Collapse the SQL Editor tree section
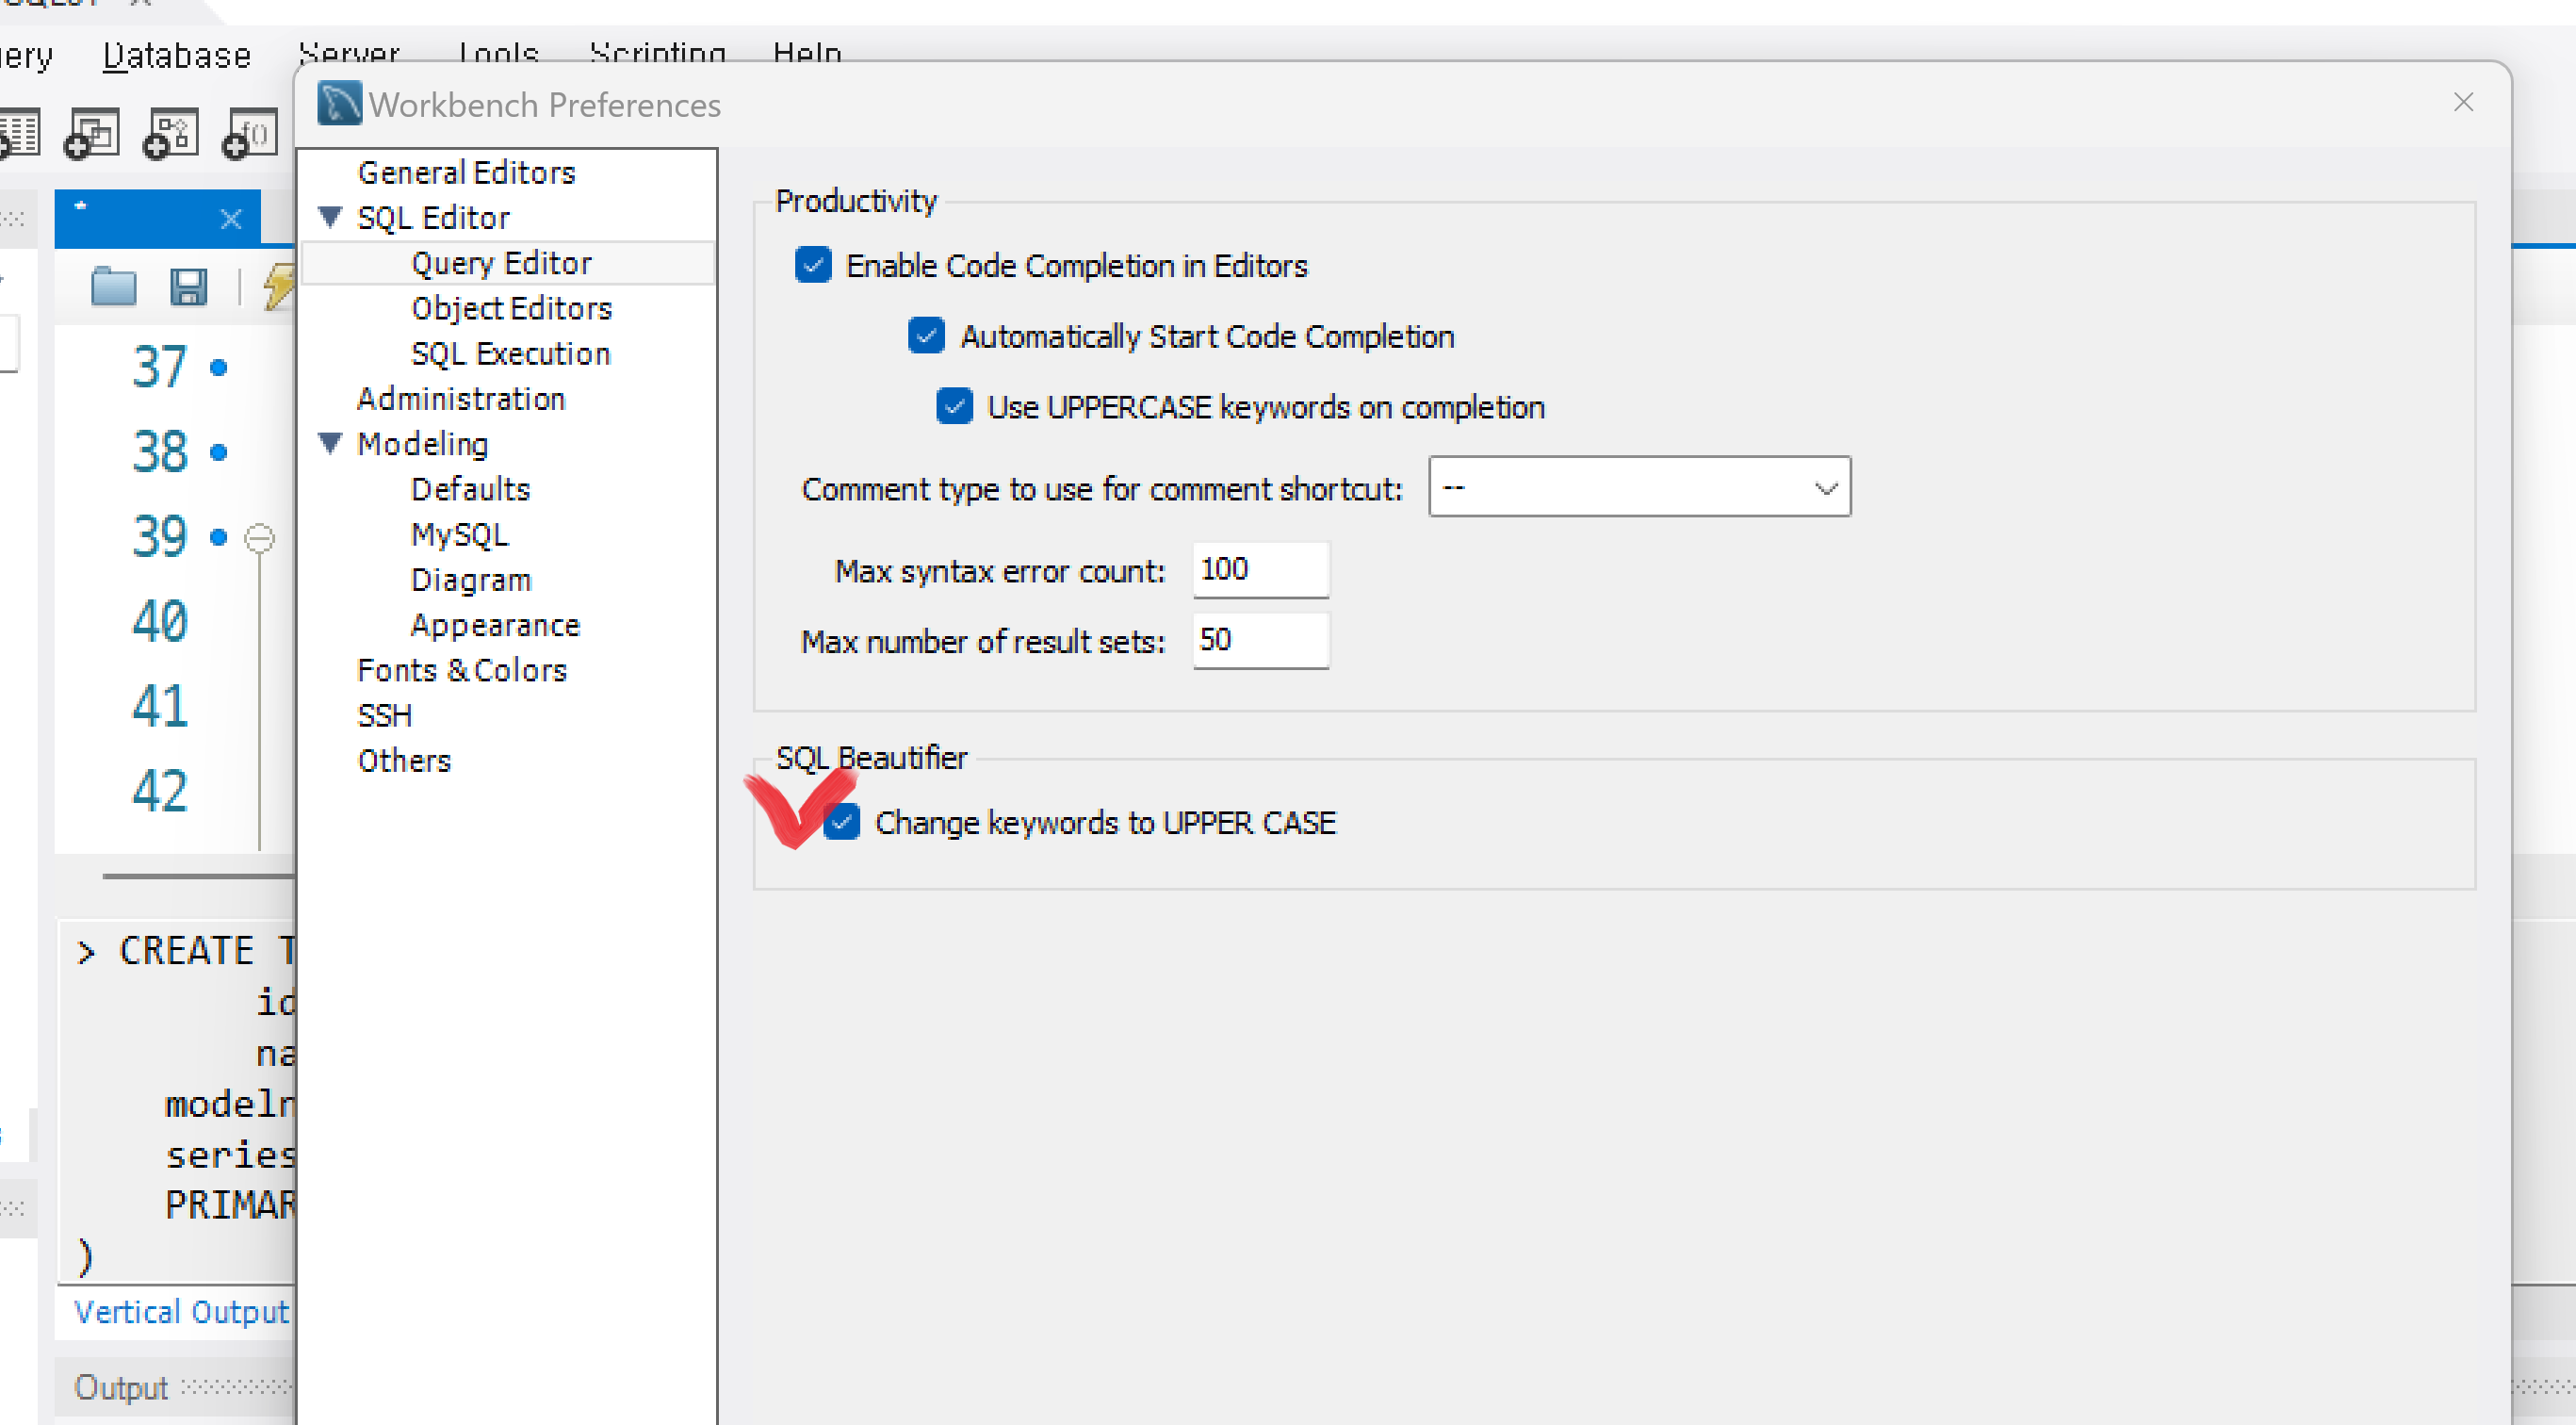The image size is (2576, 1425). pyautogui.click(x=331, y=217)
